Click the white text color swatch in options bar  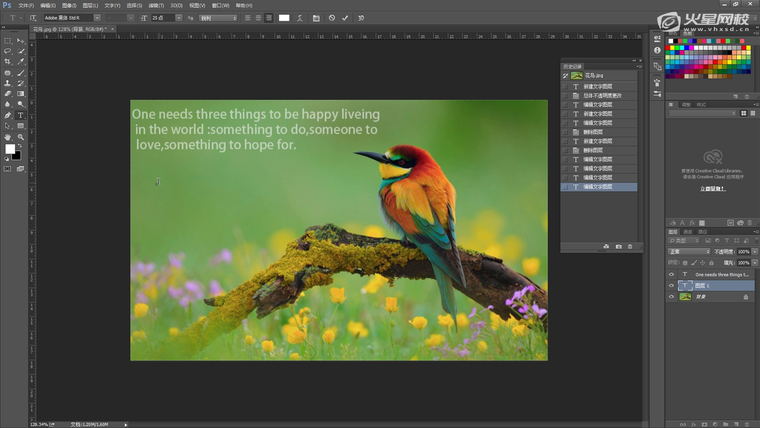click(284, 18)
